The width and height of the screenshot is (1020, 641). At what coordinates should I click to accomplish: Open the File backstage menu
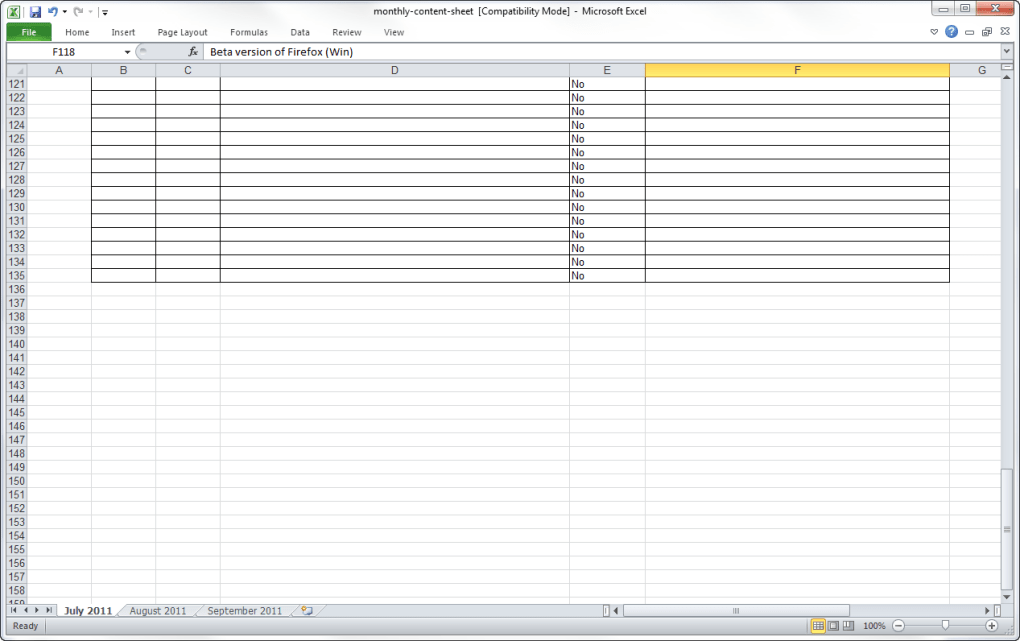point(29,32)
